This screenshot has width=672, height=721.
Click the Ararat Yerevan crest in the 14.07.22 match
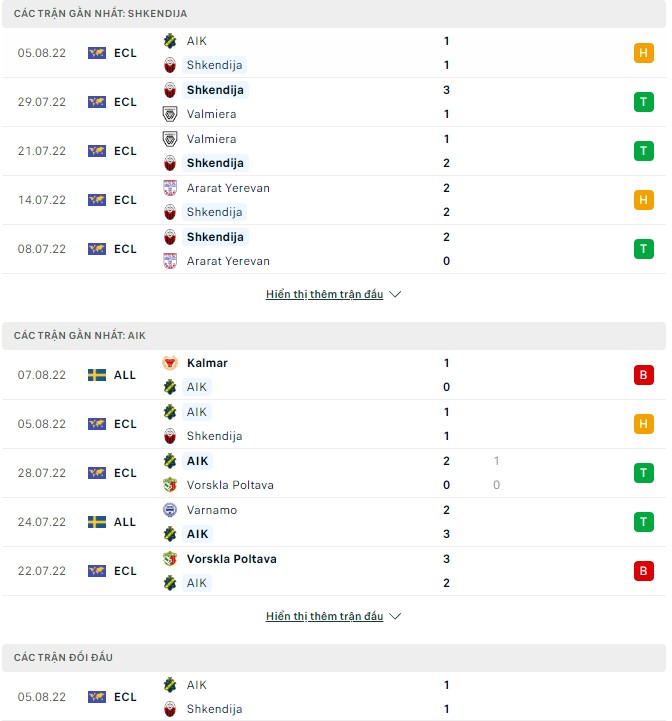pyautogui.click(x=170, y=188)
